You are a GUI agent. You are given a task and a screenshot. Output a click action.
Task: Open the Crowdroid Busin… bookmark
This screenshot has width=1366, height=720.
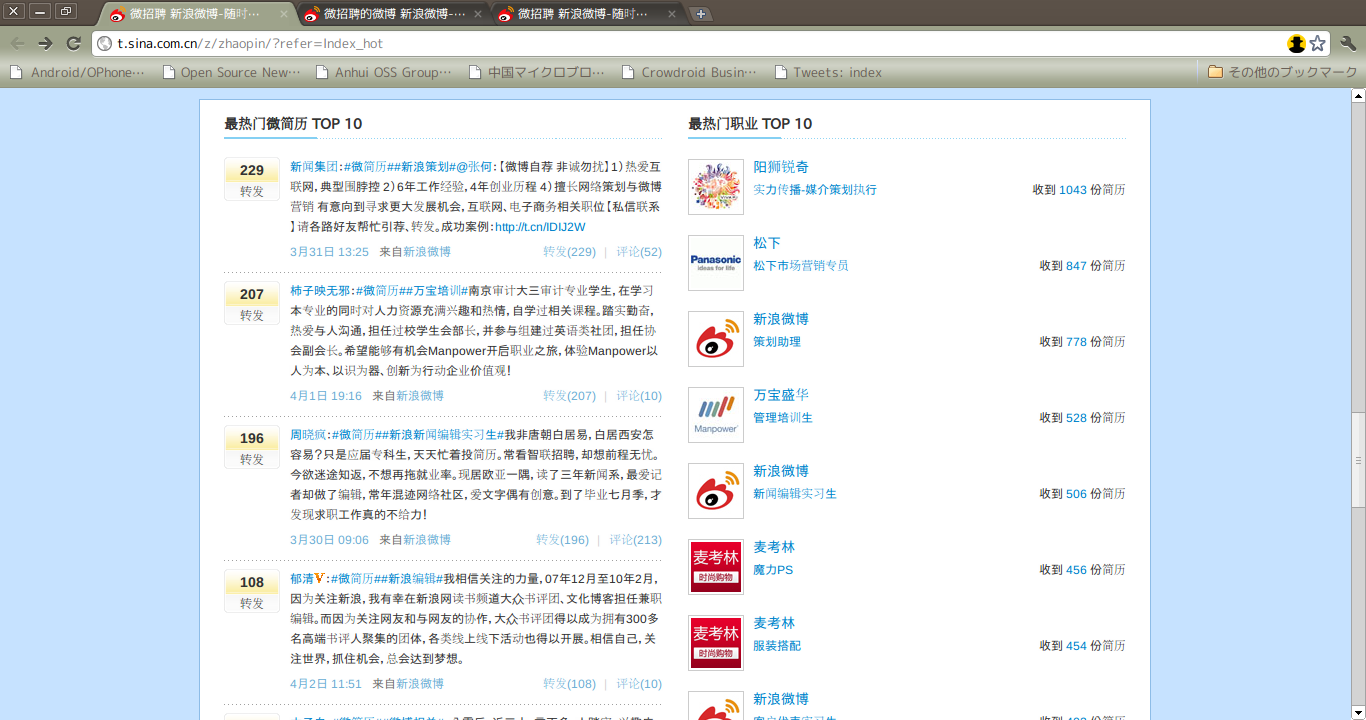[689, 72]
